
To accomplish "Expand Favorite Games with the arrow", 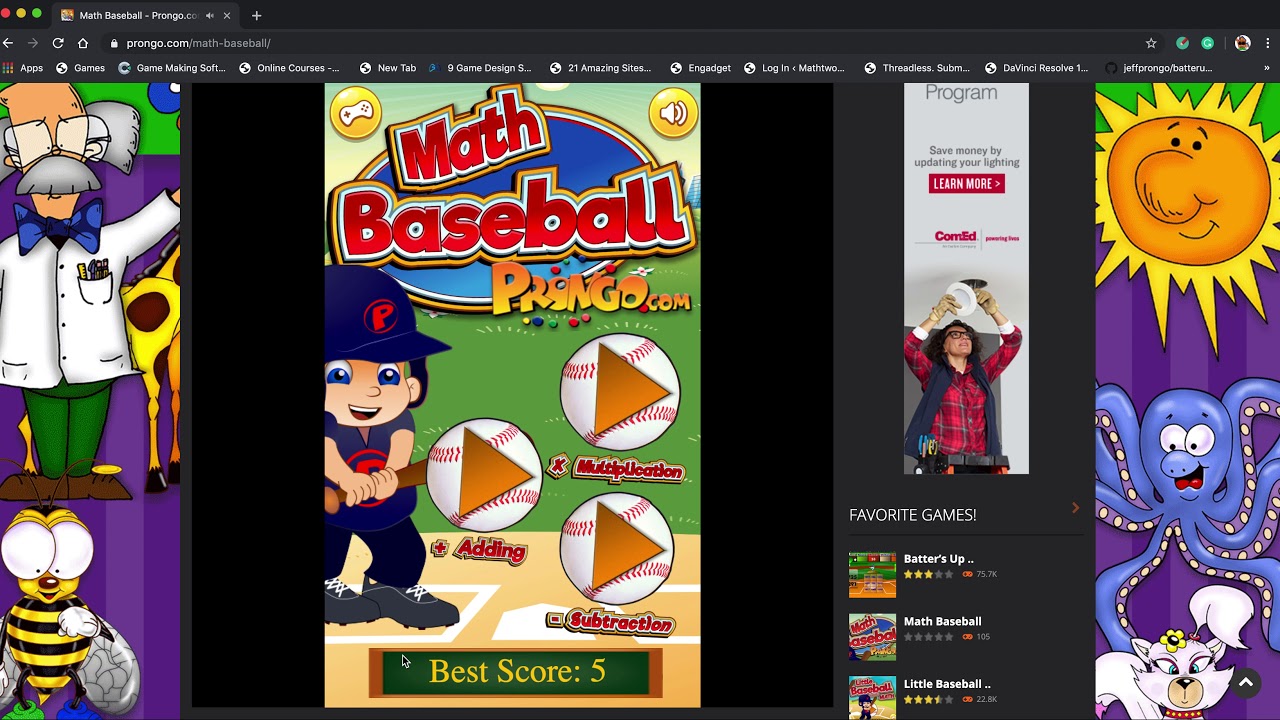I will 1075,508.
